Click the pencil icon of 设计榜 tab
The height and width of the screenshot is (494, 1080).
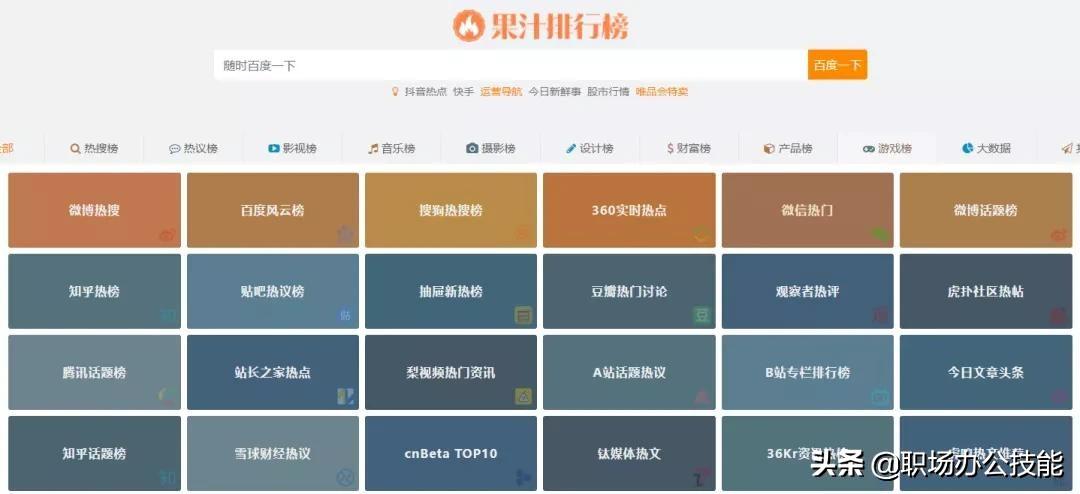(x=571, y=148)
